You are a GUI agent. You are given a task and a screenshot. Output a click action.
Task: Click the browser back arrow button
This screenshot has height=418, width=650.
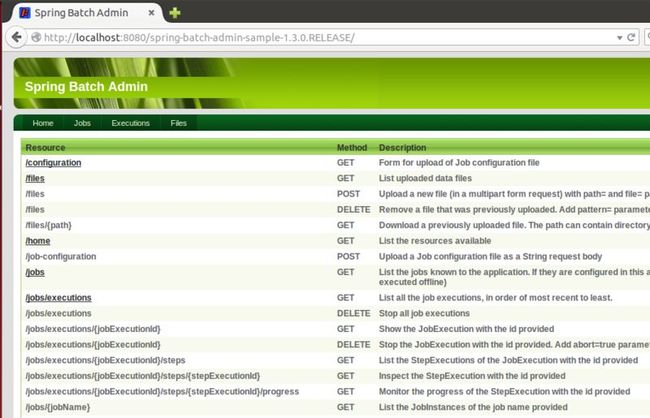(x=17, y=37)
